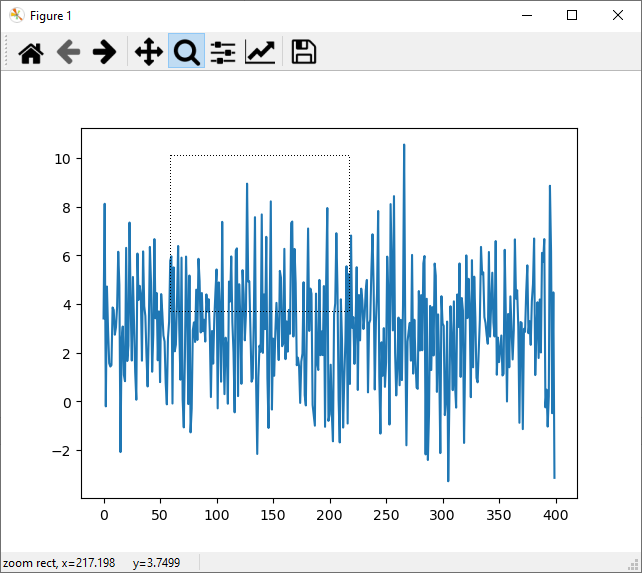Select the Pan axes tool
642x573 pixels.
pyautogui.click(x=149, y=52)
